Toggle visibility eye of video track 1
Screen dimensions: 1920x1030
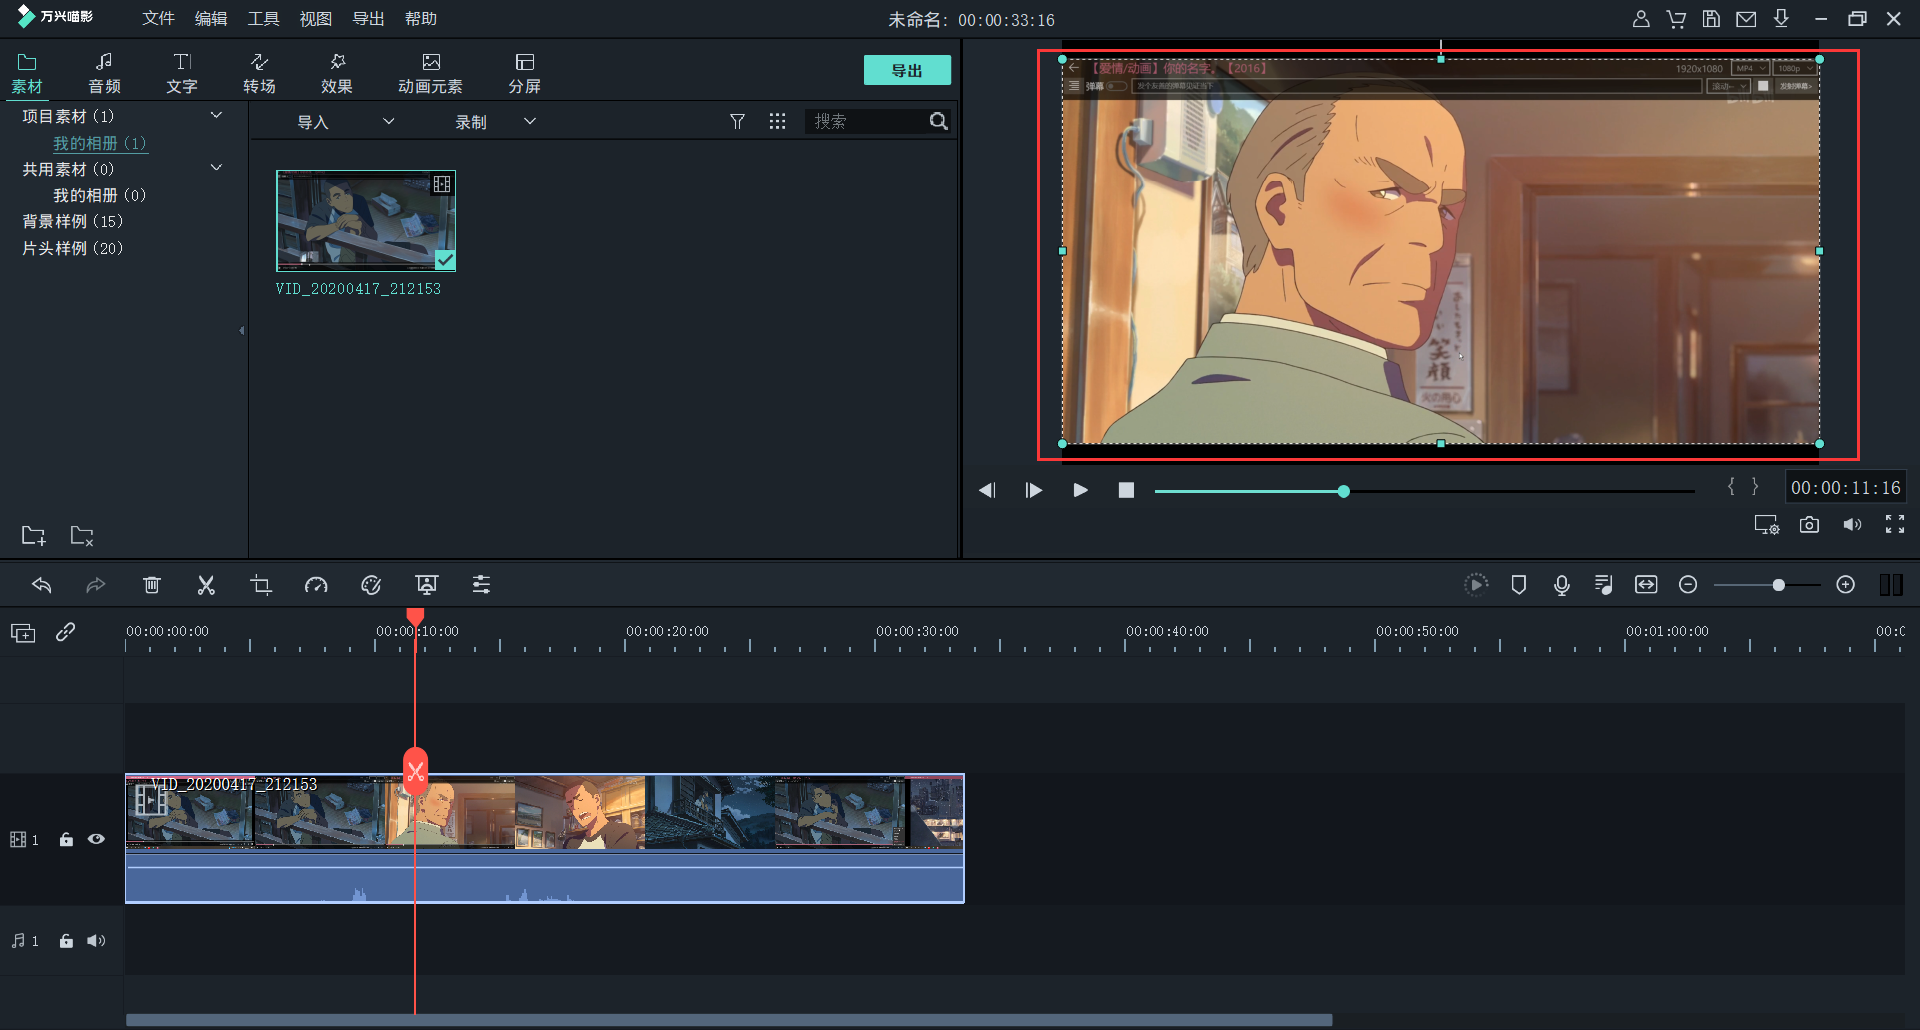[x=96, y=840]
